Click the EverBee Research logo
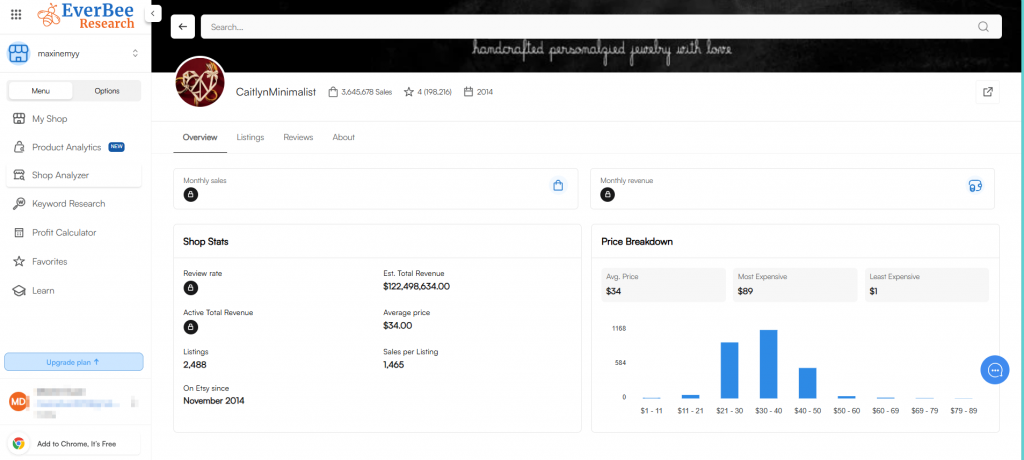Image resolution: width=1024 pixels, height=460 pixels. 86,16
